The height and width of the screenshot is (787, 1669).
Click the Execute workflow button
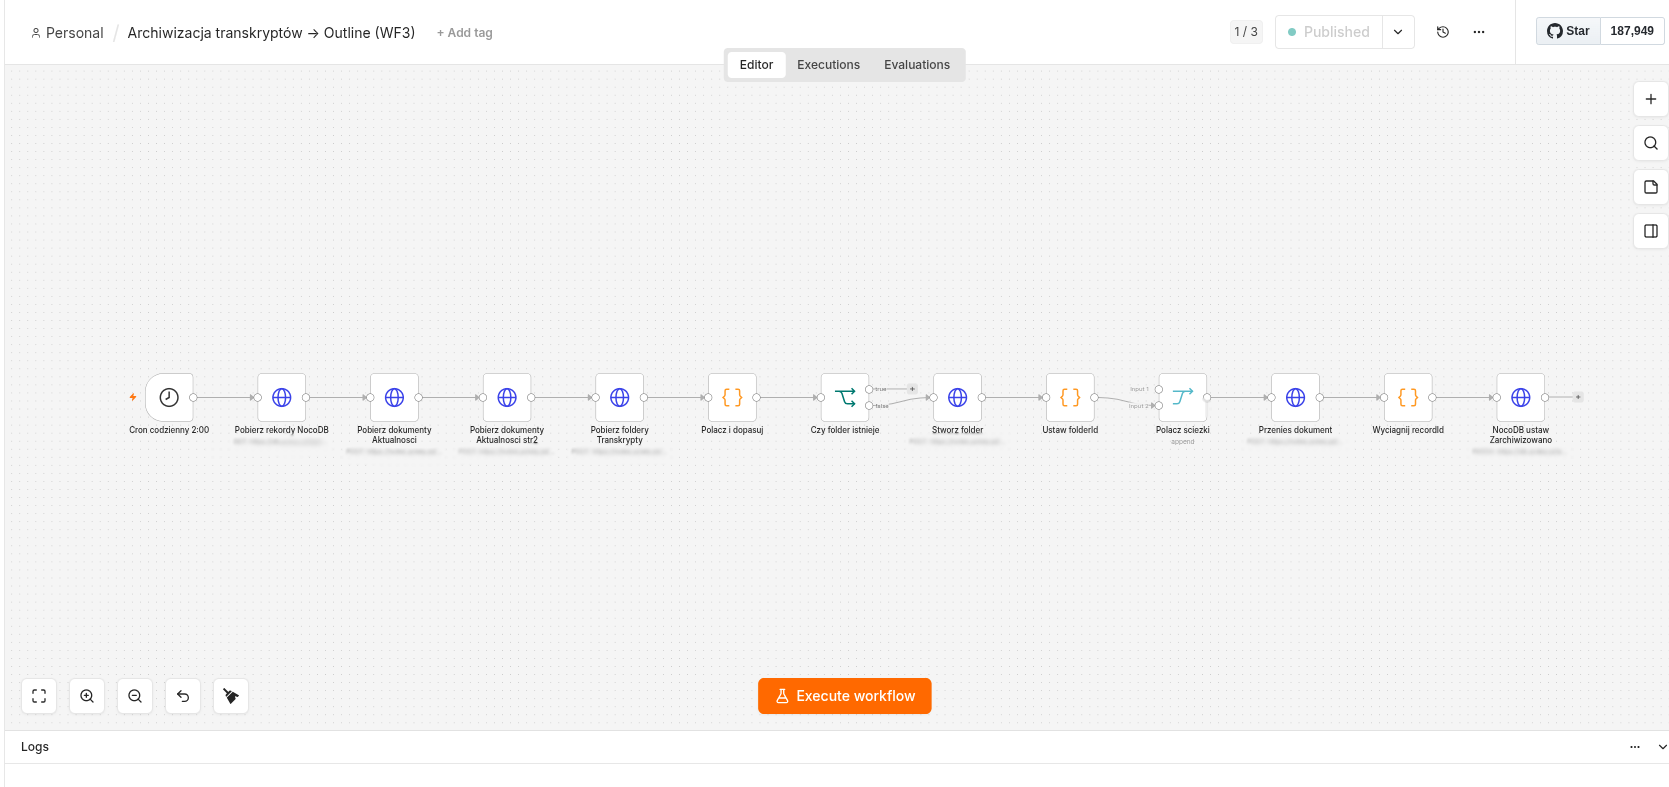point(845,696)
